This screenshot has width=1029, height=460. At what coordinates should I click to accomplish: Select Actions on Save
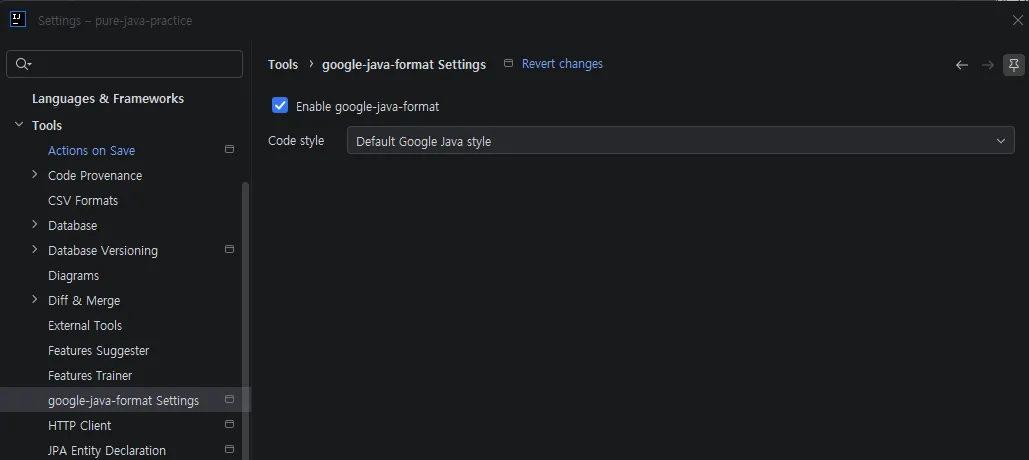point(91,150)
